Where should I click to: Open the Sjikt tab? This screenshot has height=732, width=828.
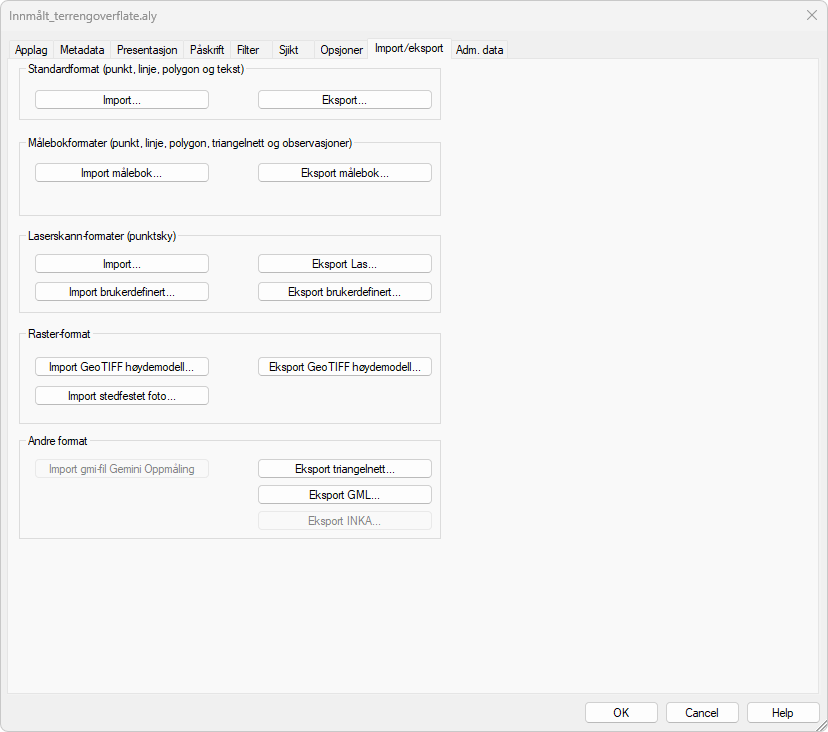point(289,50)
